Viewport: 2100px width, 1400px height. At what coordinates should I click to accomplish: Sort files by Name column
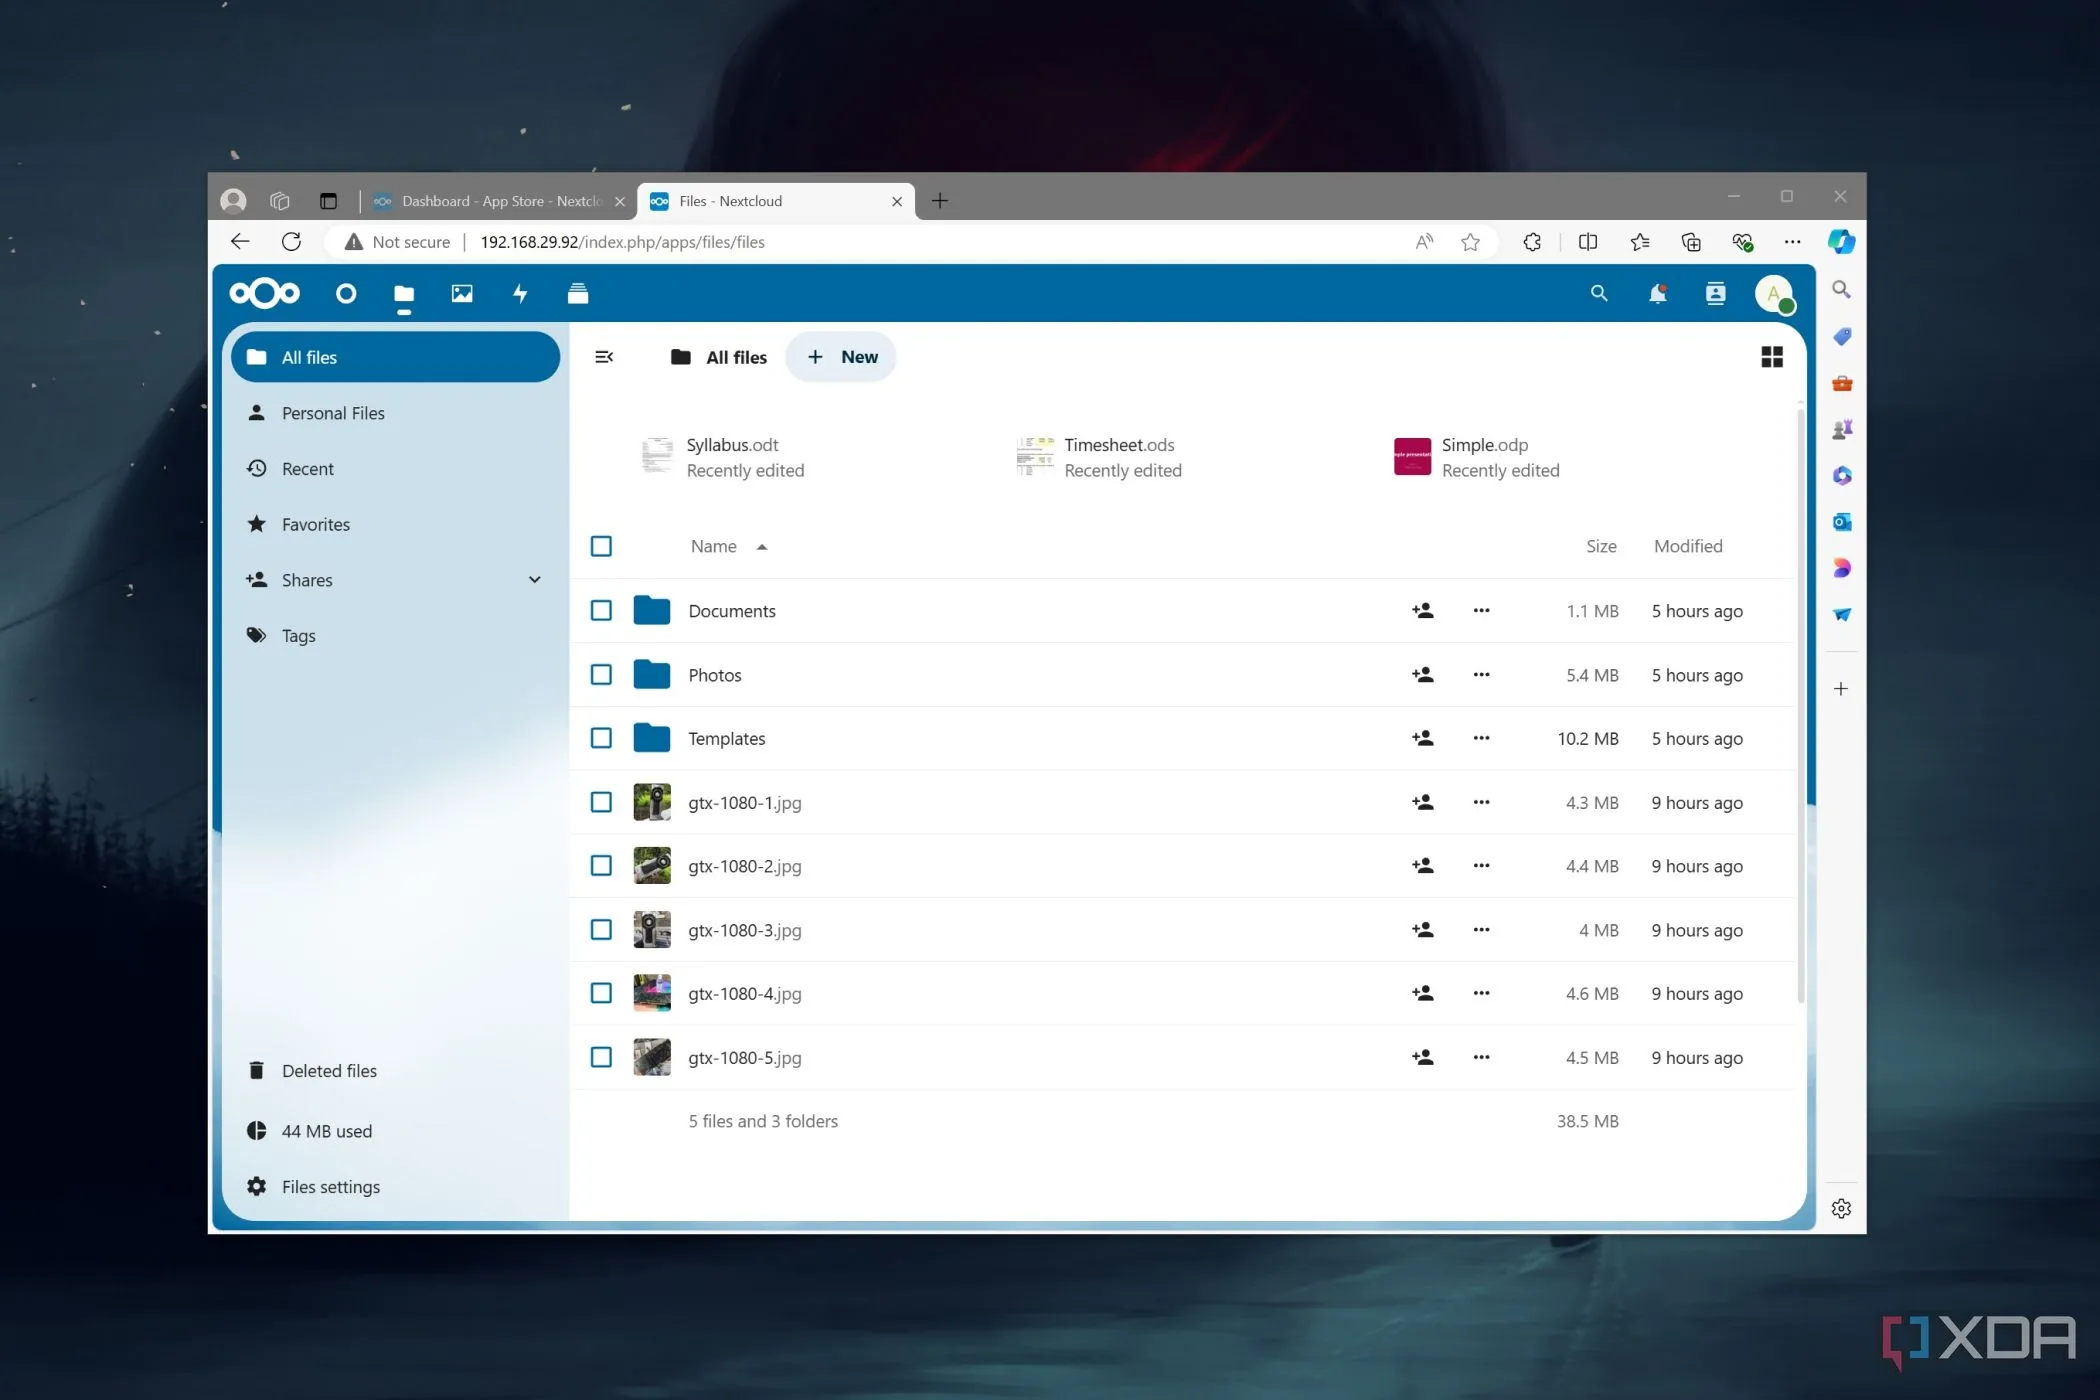(729, 546)
